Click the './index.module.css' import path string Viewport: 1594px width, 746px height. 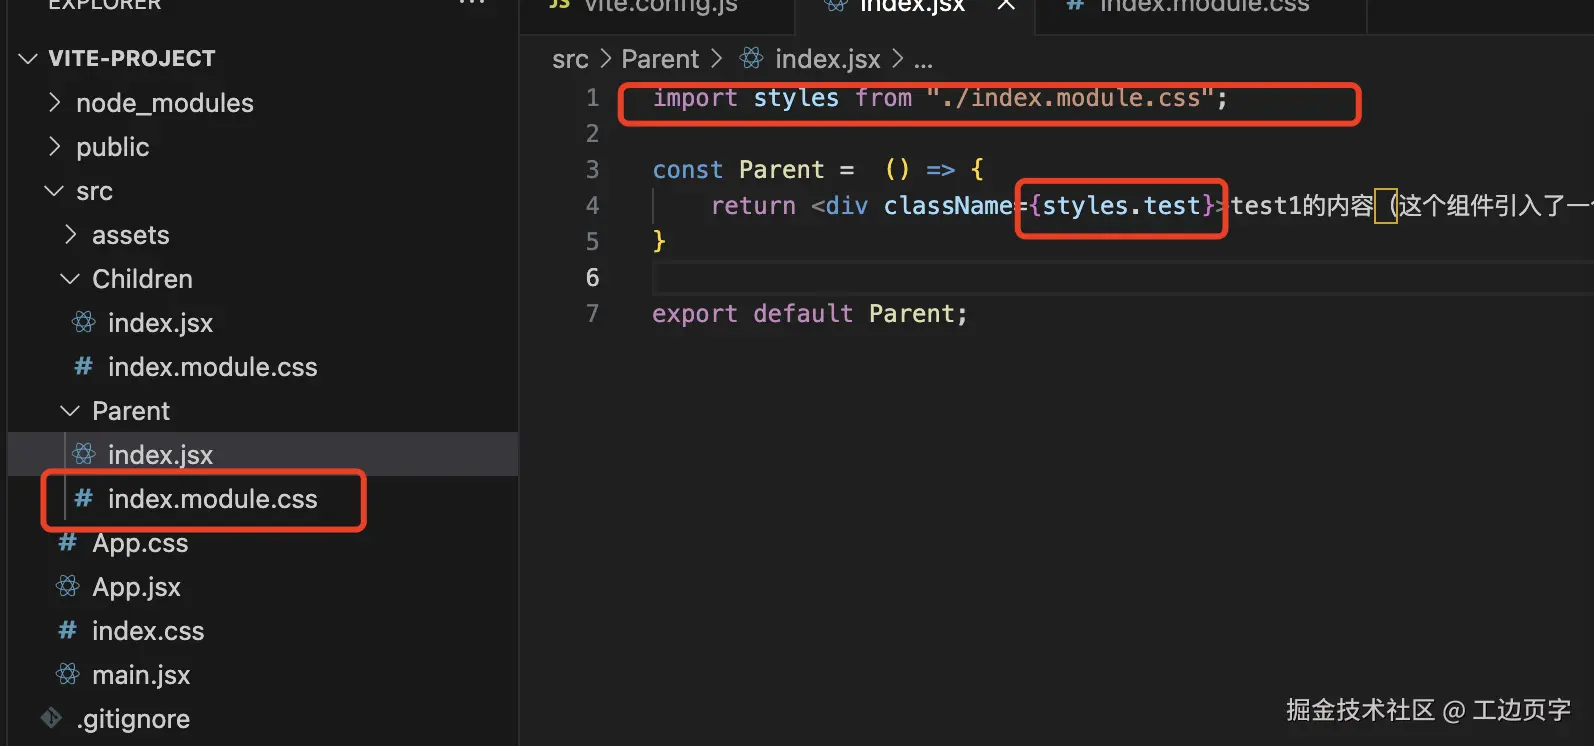click(x=1070, y=98)
